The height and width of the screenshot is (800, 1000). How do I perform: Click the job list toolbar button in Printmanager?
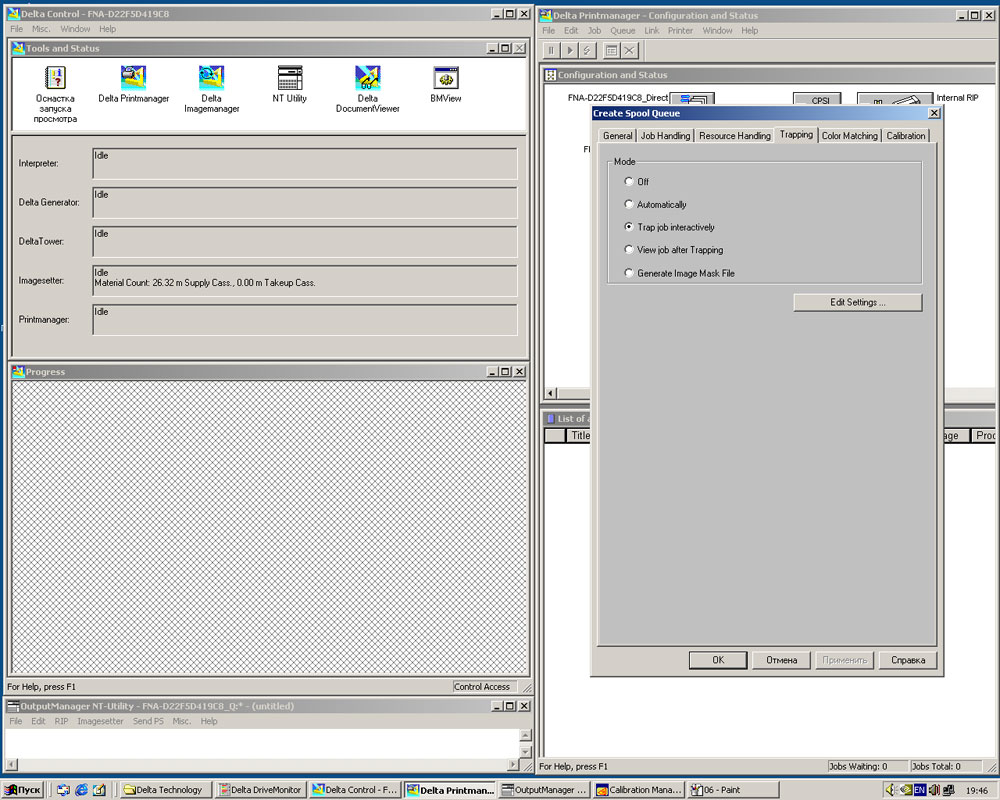pyautogui.click(x=611, y=50)
